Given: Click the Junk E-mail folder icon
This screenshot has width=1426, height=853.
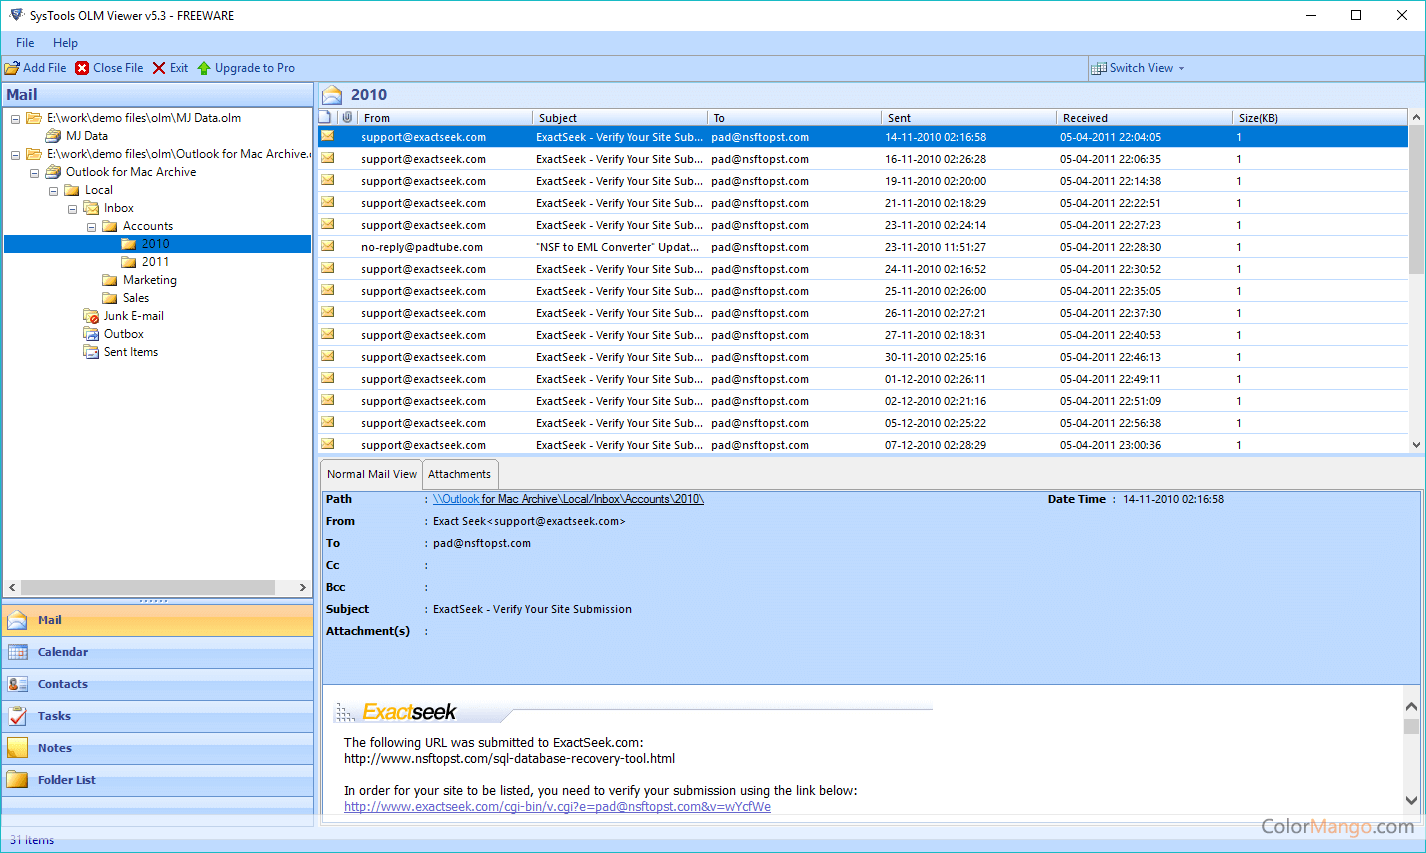Looking at the screenshot, I should (x=91, y=316).
